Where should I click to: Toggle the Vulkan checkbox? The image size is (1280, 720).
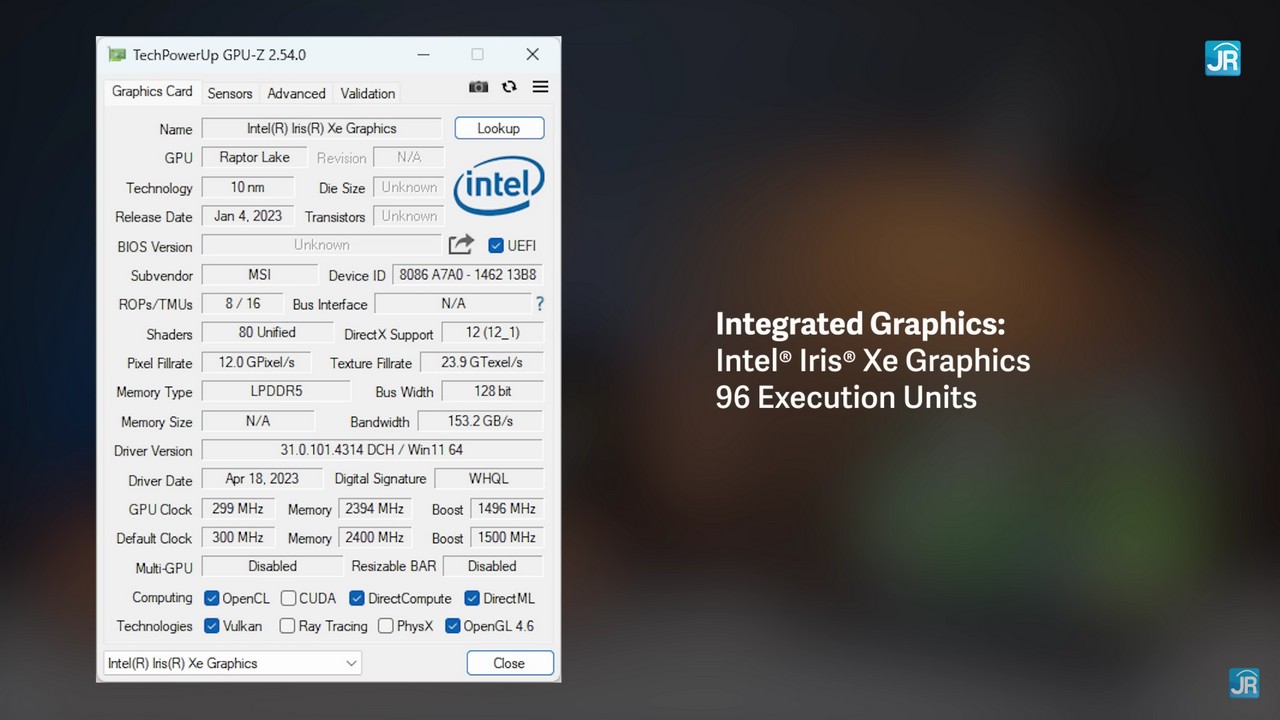pyautogui.click(x=212, y=626)
